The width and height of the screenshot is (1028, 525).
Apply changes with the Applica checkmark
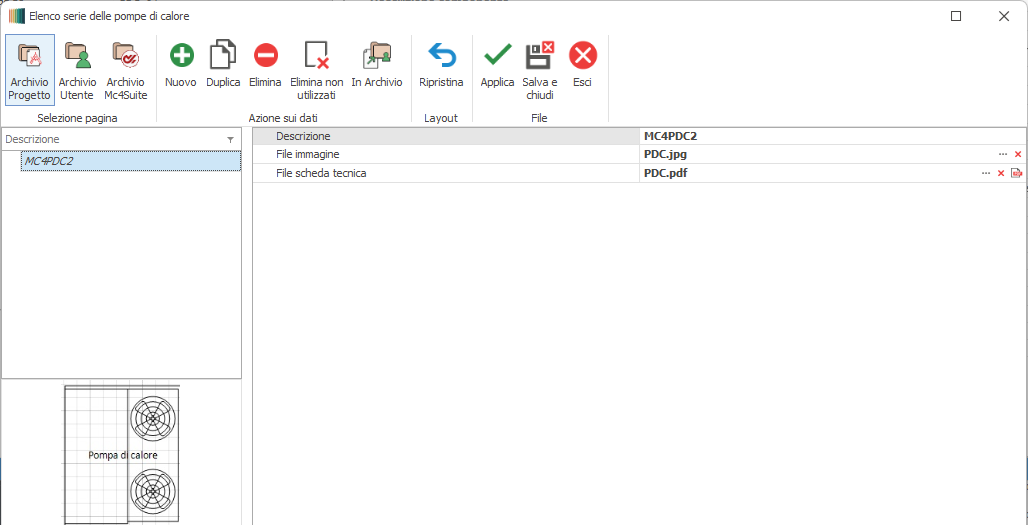click(497, 65)
